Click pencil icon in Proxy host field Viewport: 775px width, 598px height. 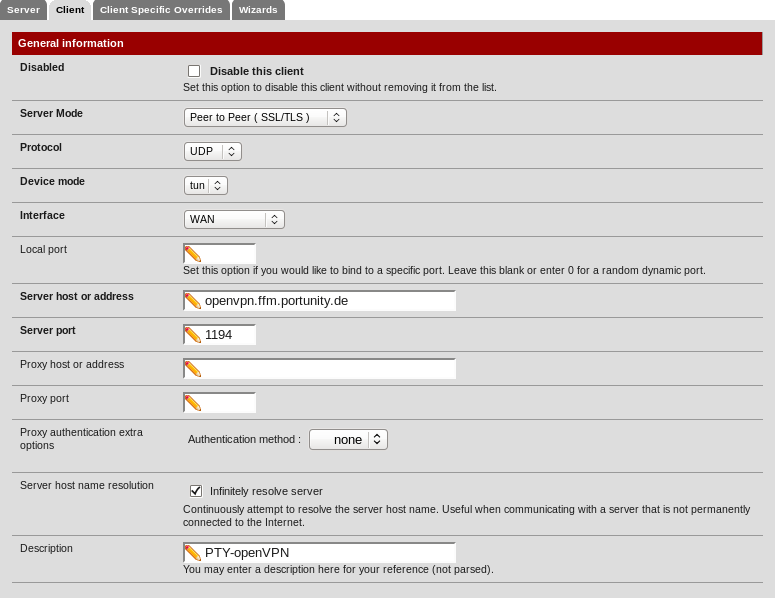pos(193,369)
